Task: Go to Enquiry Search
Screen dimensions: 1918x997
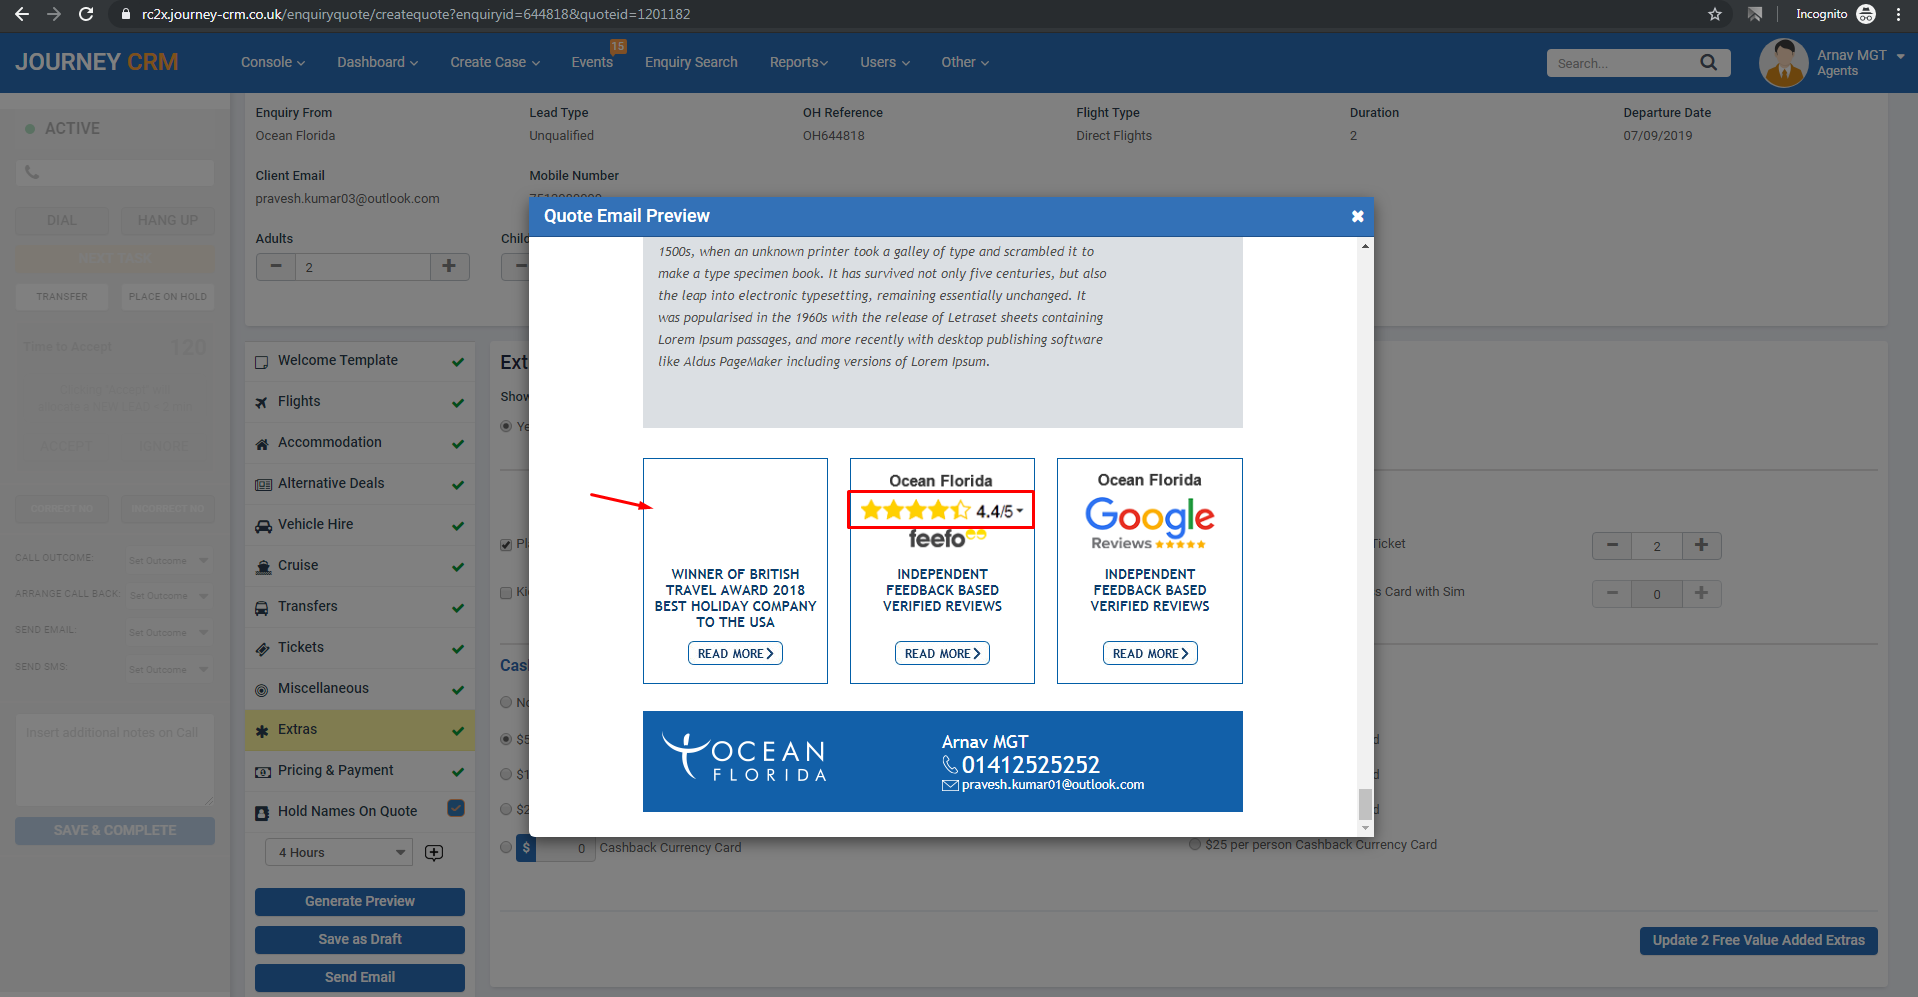Action: [x=691, y=62]
